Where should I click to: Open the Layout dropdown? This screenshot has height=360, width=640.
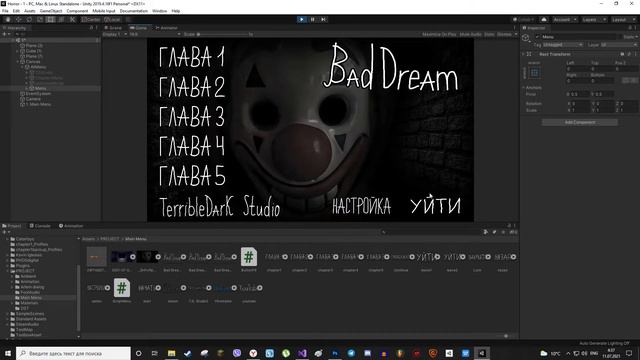pyautogui.click(x=623, y=19)
